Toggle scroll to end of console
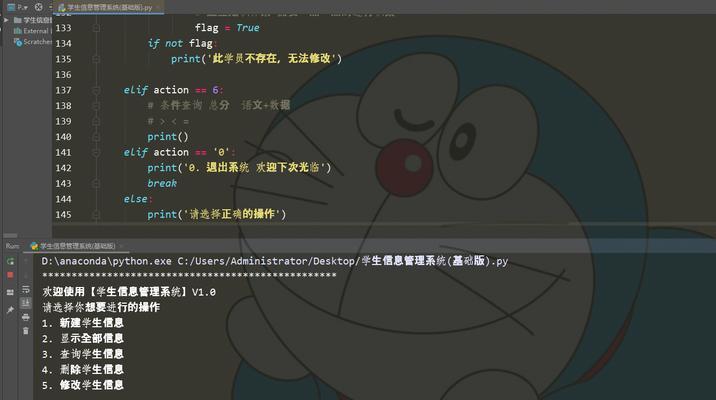716x400 pixels. pyautogui.click(x=26, y=303)
